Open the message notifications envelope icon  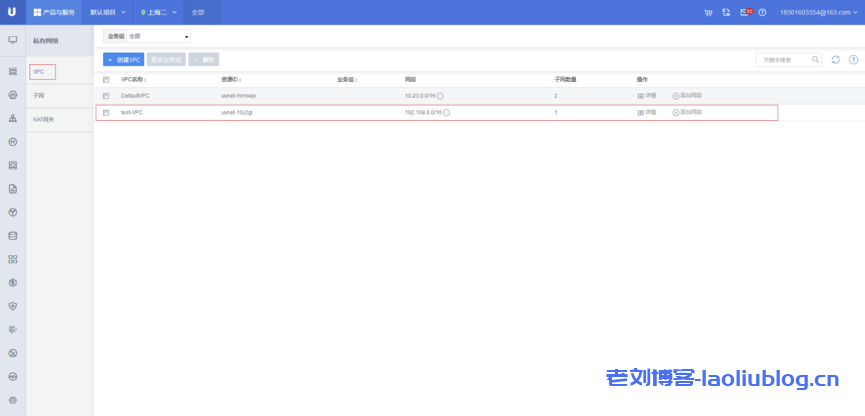click(x=745, y=13)
